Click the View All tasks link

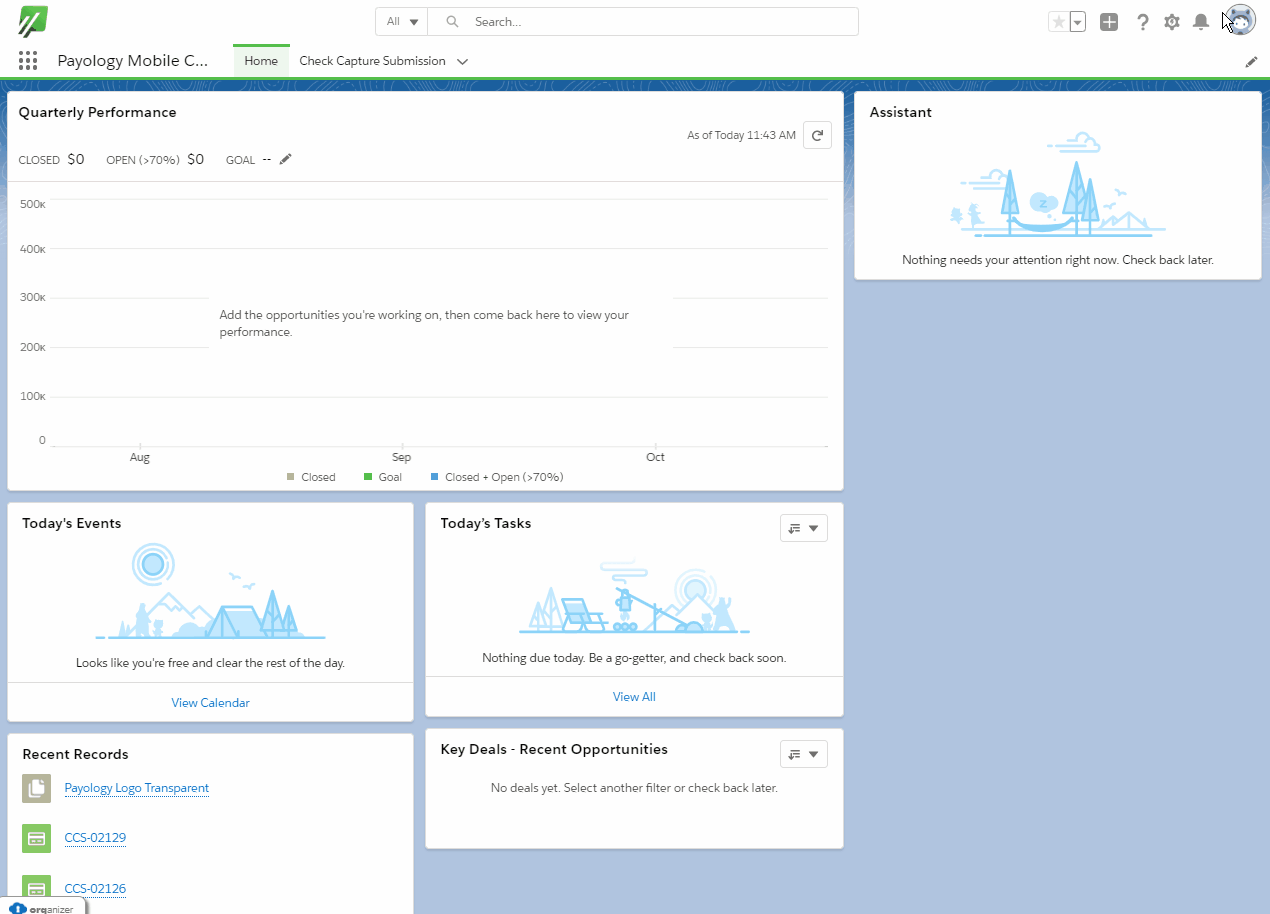point(634,697)
